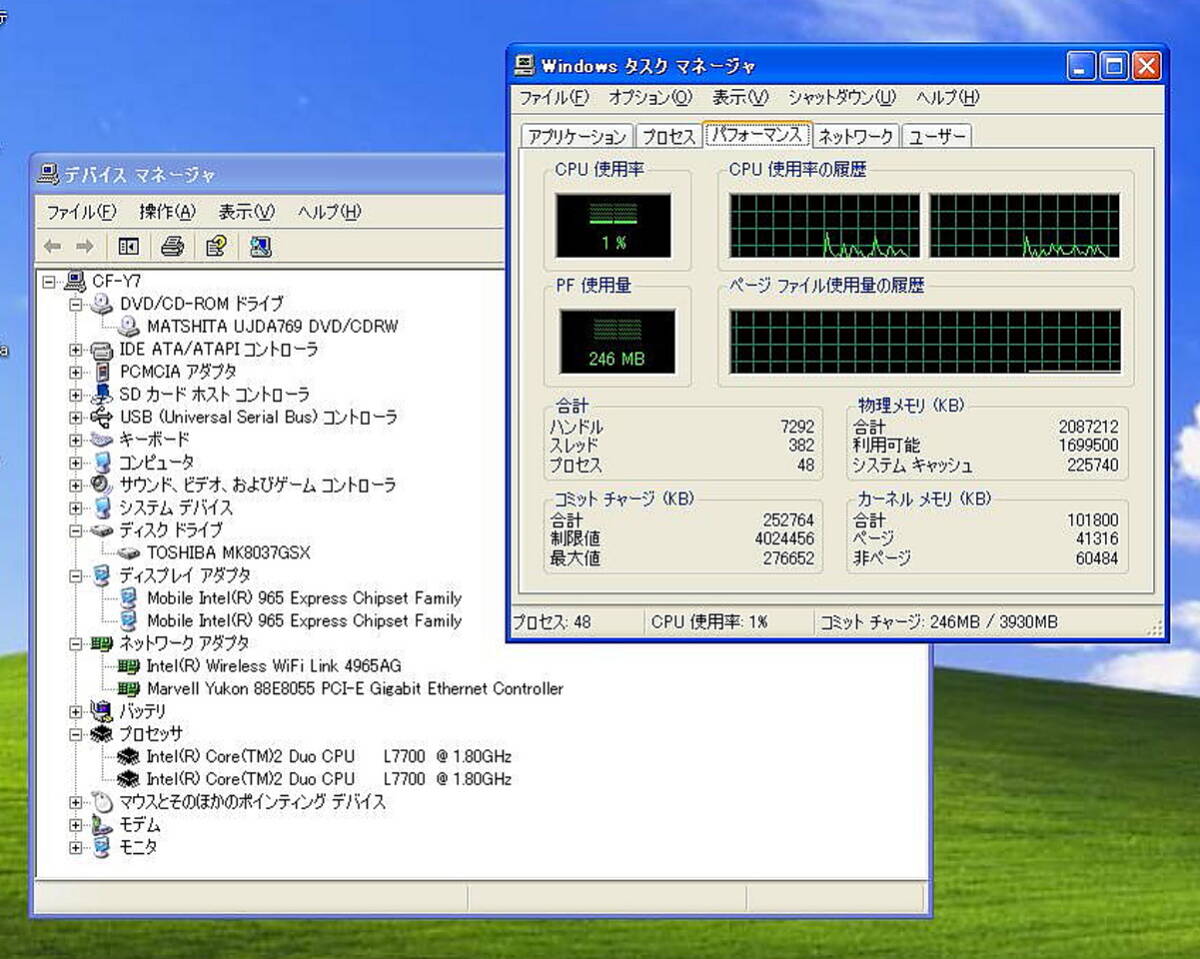This screenshot has width=1200, height=959.
Task: Click the CPU 使用率 gauge showing 1 %
Action: point(614,226)
